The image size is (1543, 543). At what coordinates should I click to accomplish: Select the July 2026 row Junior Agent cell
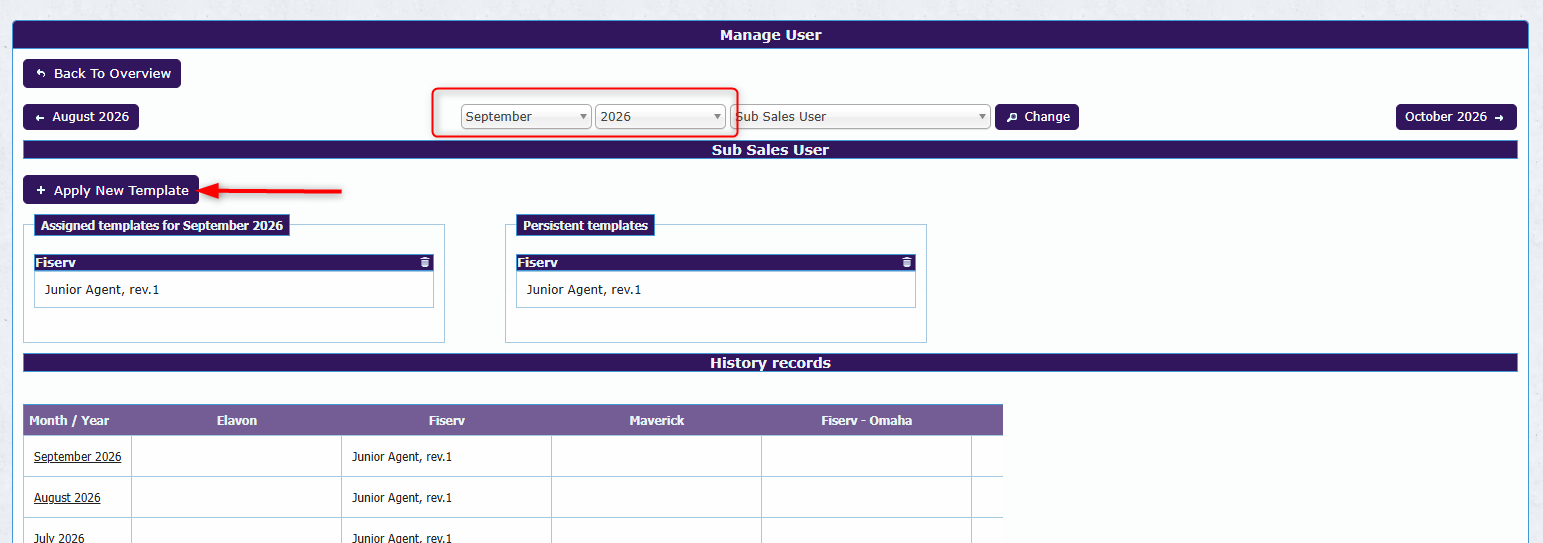(447, 531)
